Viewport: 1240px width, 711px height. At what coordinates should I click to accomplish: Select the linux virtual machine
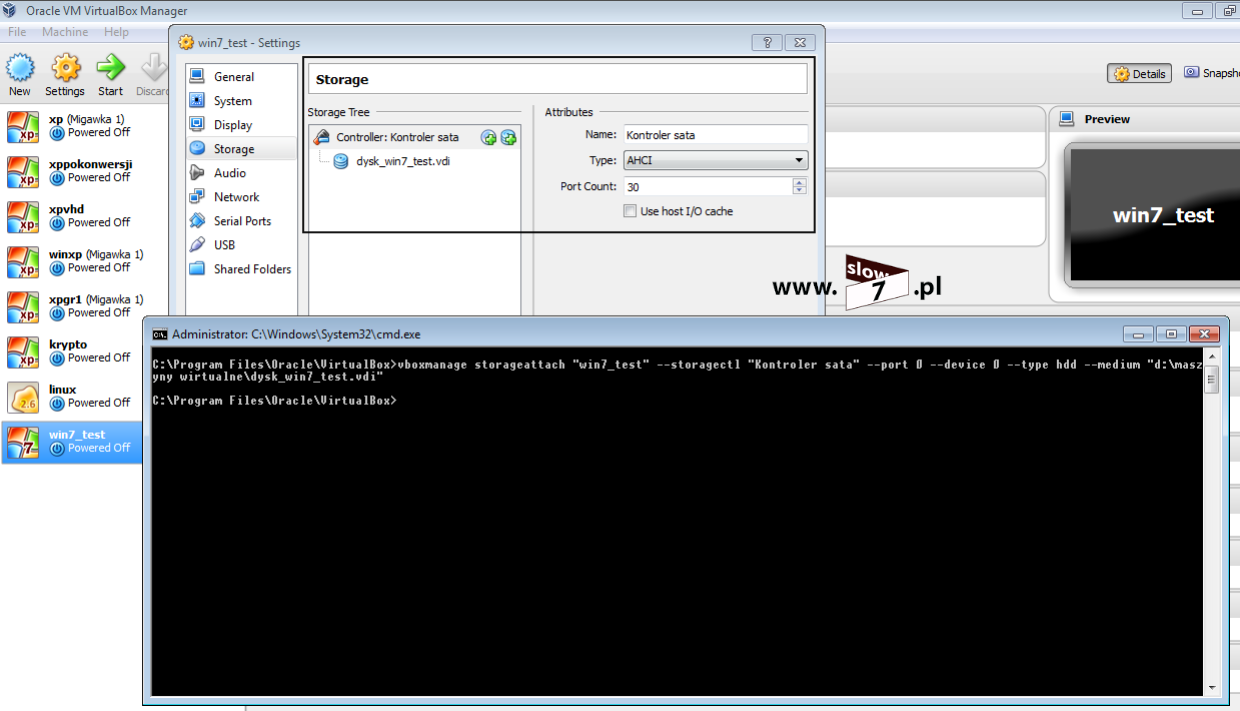coord(71,396)
